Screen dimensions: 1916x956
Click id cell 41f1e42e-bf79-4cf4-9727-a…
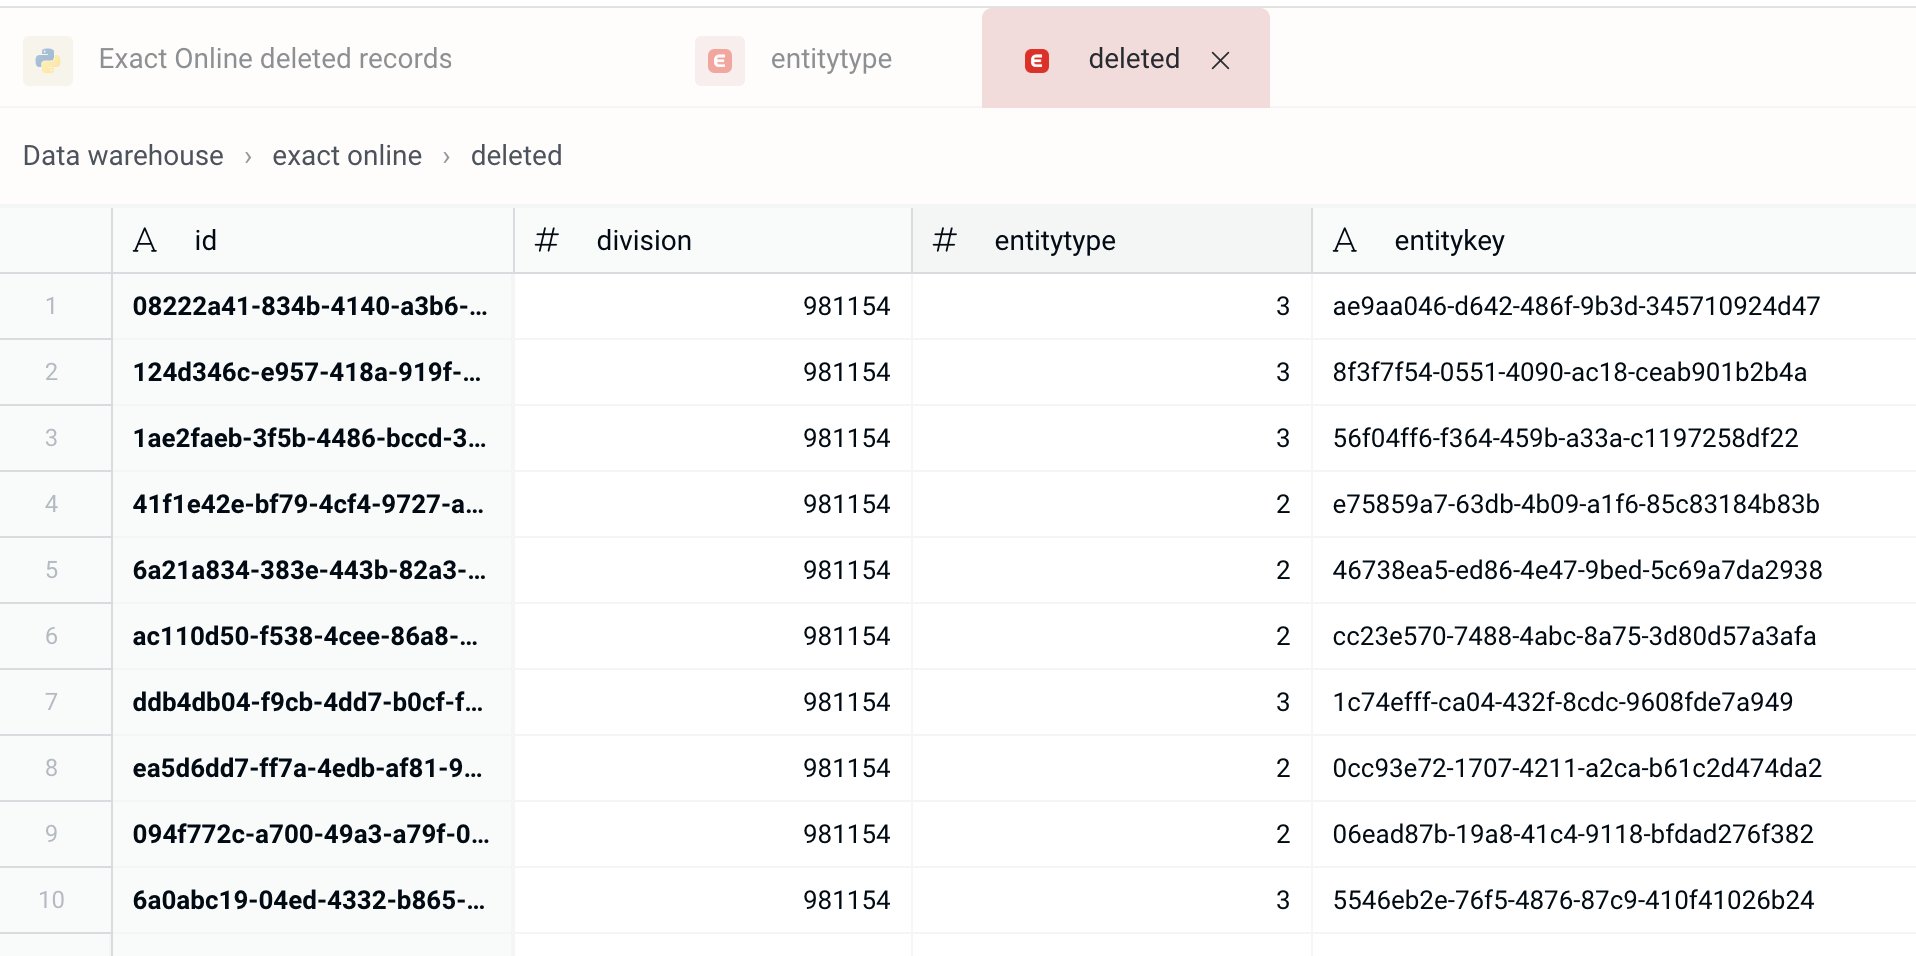(313, 504)
